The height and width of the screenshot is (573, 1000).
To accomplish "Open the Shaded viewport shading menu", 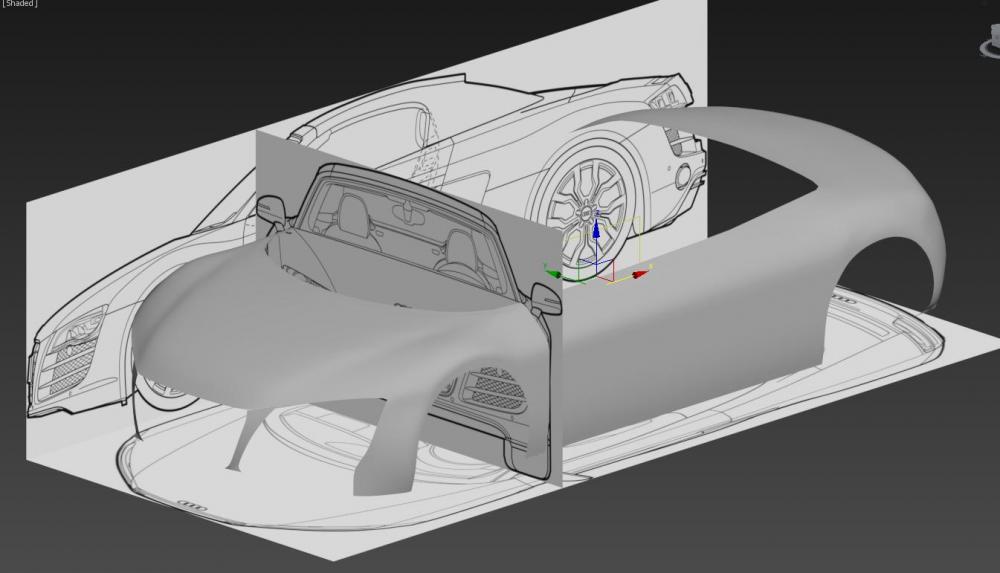I will 19,3.
